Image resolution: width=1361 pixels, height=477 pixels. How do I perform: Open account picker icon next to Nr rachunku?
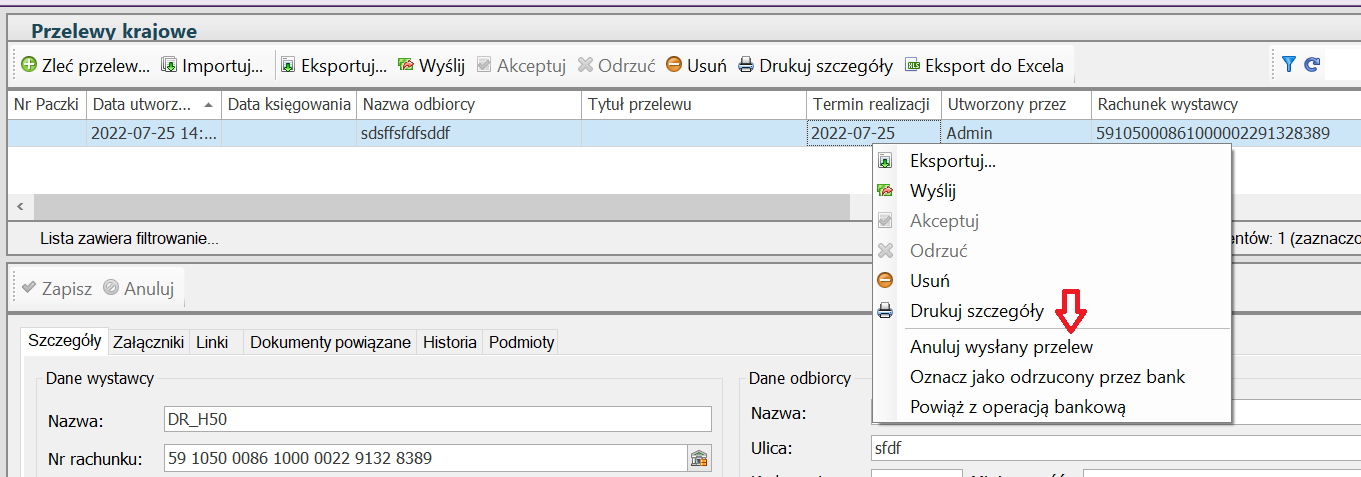699,459
